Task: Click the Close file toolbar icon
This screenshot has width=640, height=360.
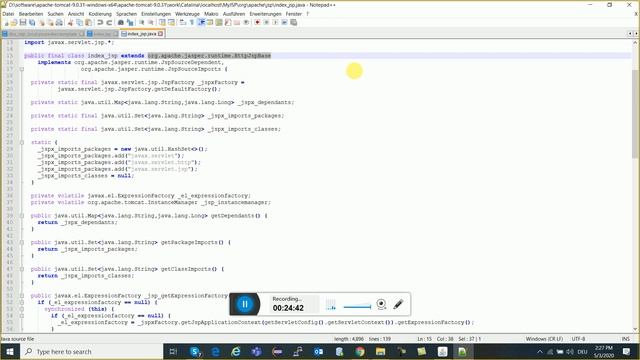Action: (42, 22)
